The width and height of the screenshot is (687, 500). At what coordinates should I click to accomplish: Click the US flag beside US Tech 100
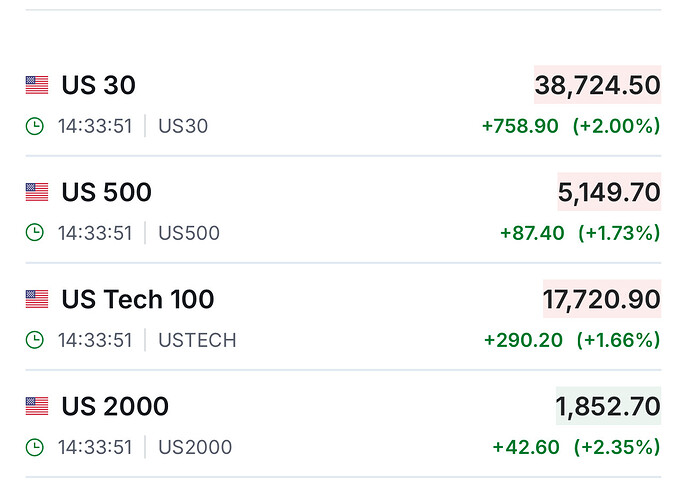[x=37, y=299]
